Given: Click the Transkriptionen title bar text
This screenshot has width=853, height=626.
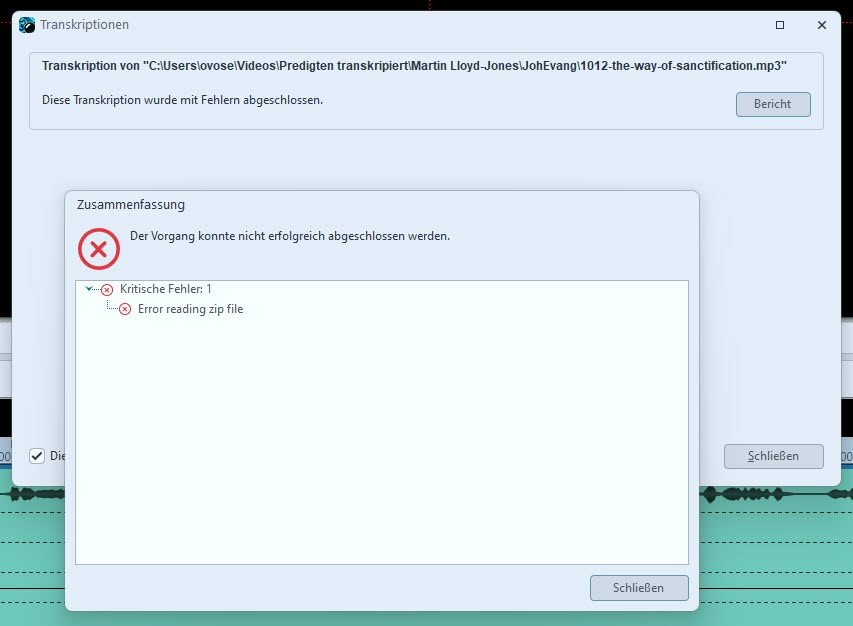Looking at the screenshot, I should click(x=84, y=24).
